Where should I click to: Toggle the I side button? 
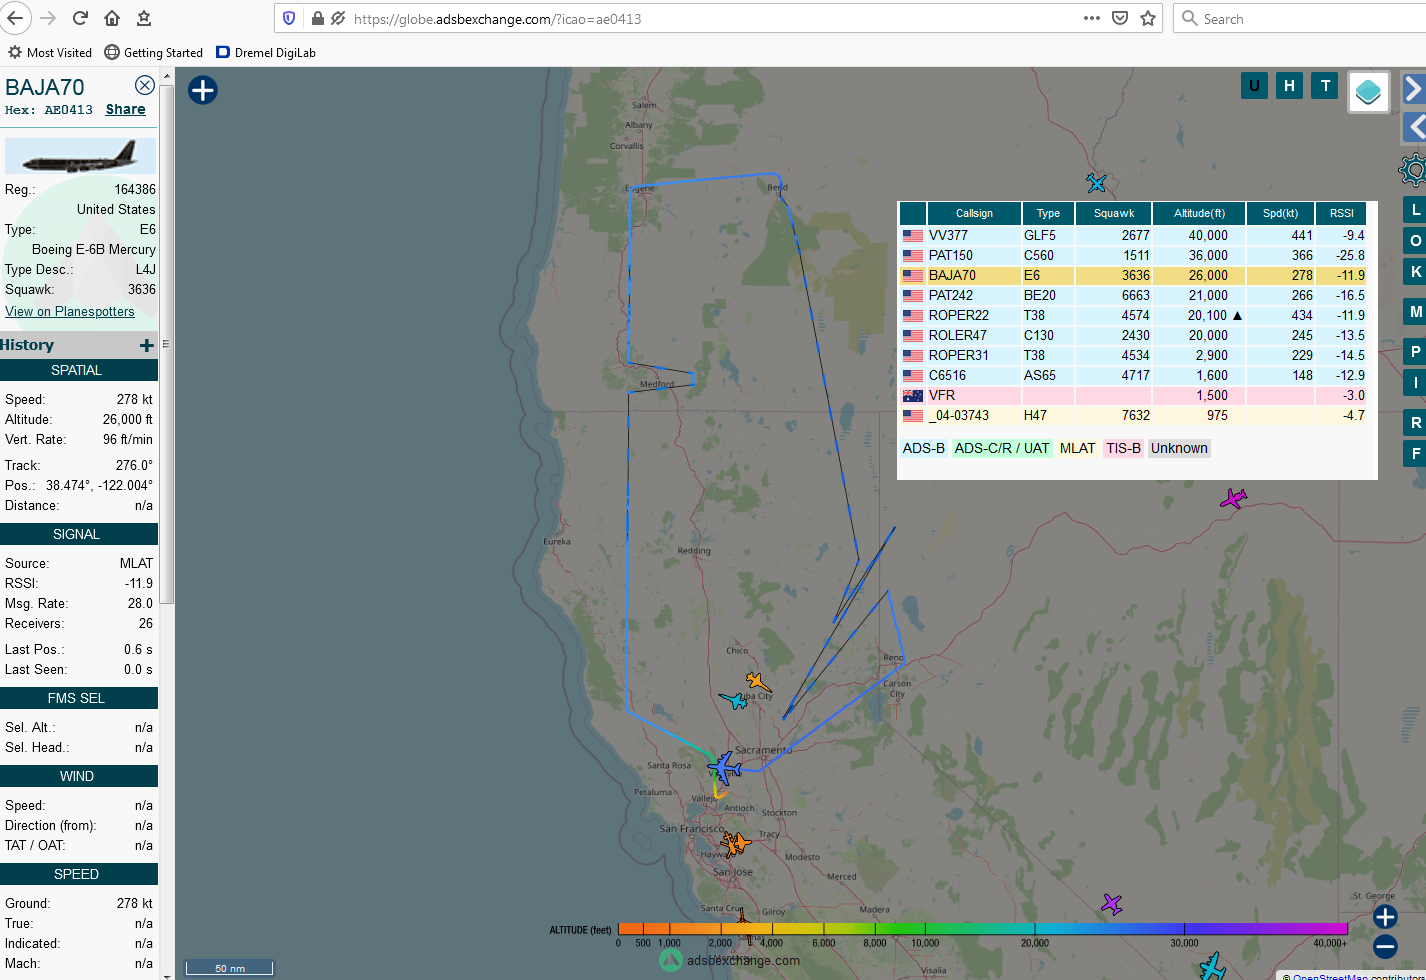(x=1415, y=383)
